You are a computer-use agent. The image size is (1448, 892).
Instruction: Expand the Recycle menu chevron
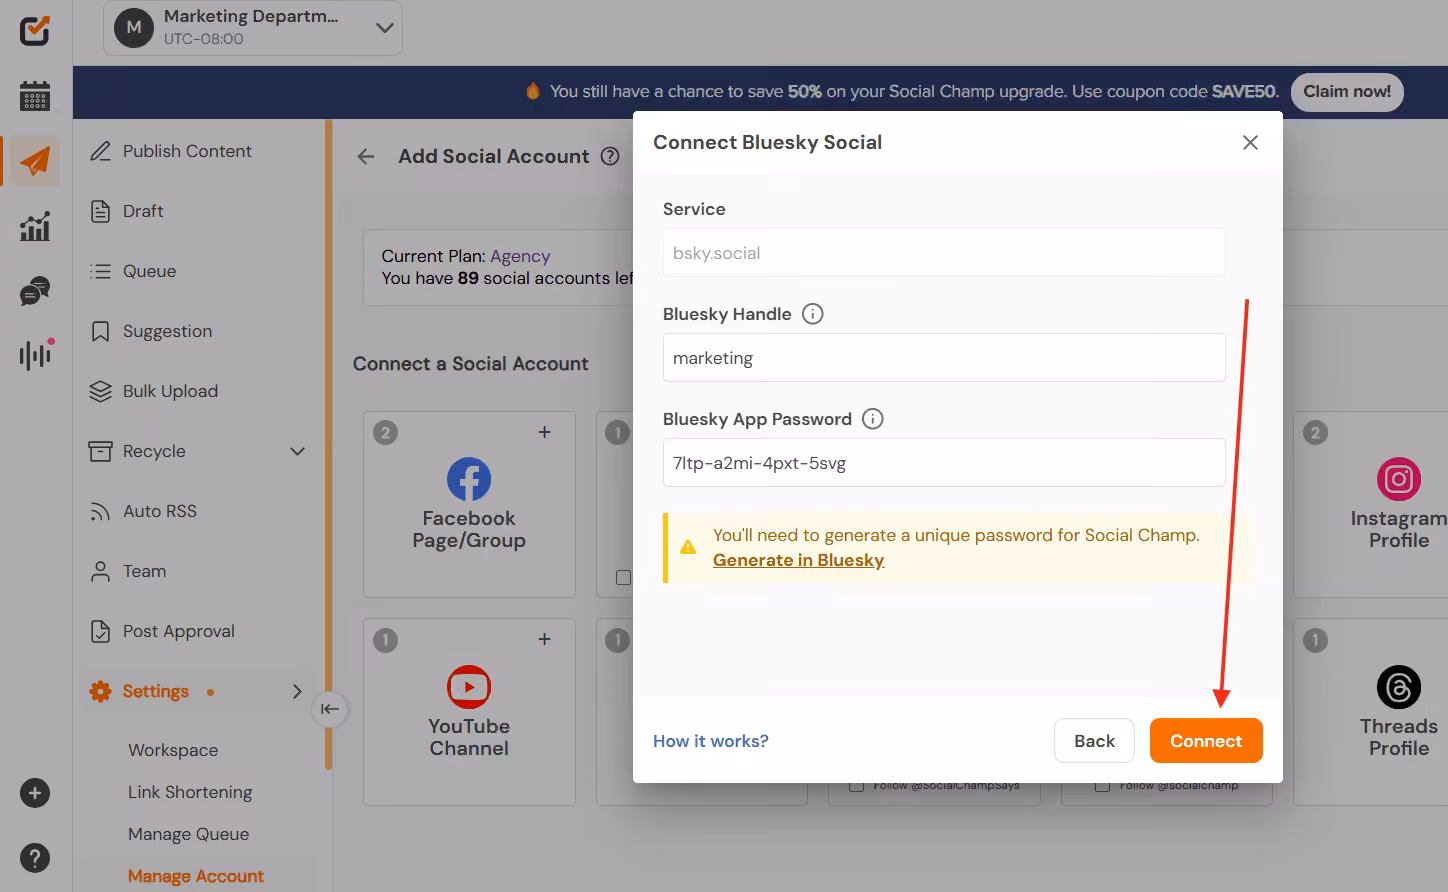click(x=297, y=451)
